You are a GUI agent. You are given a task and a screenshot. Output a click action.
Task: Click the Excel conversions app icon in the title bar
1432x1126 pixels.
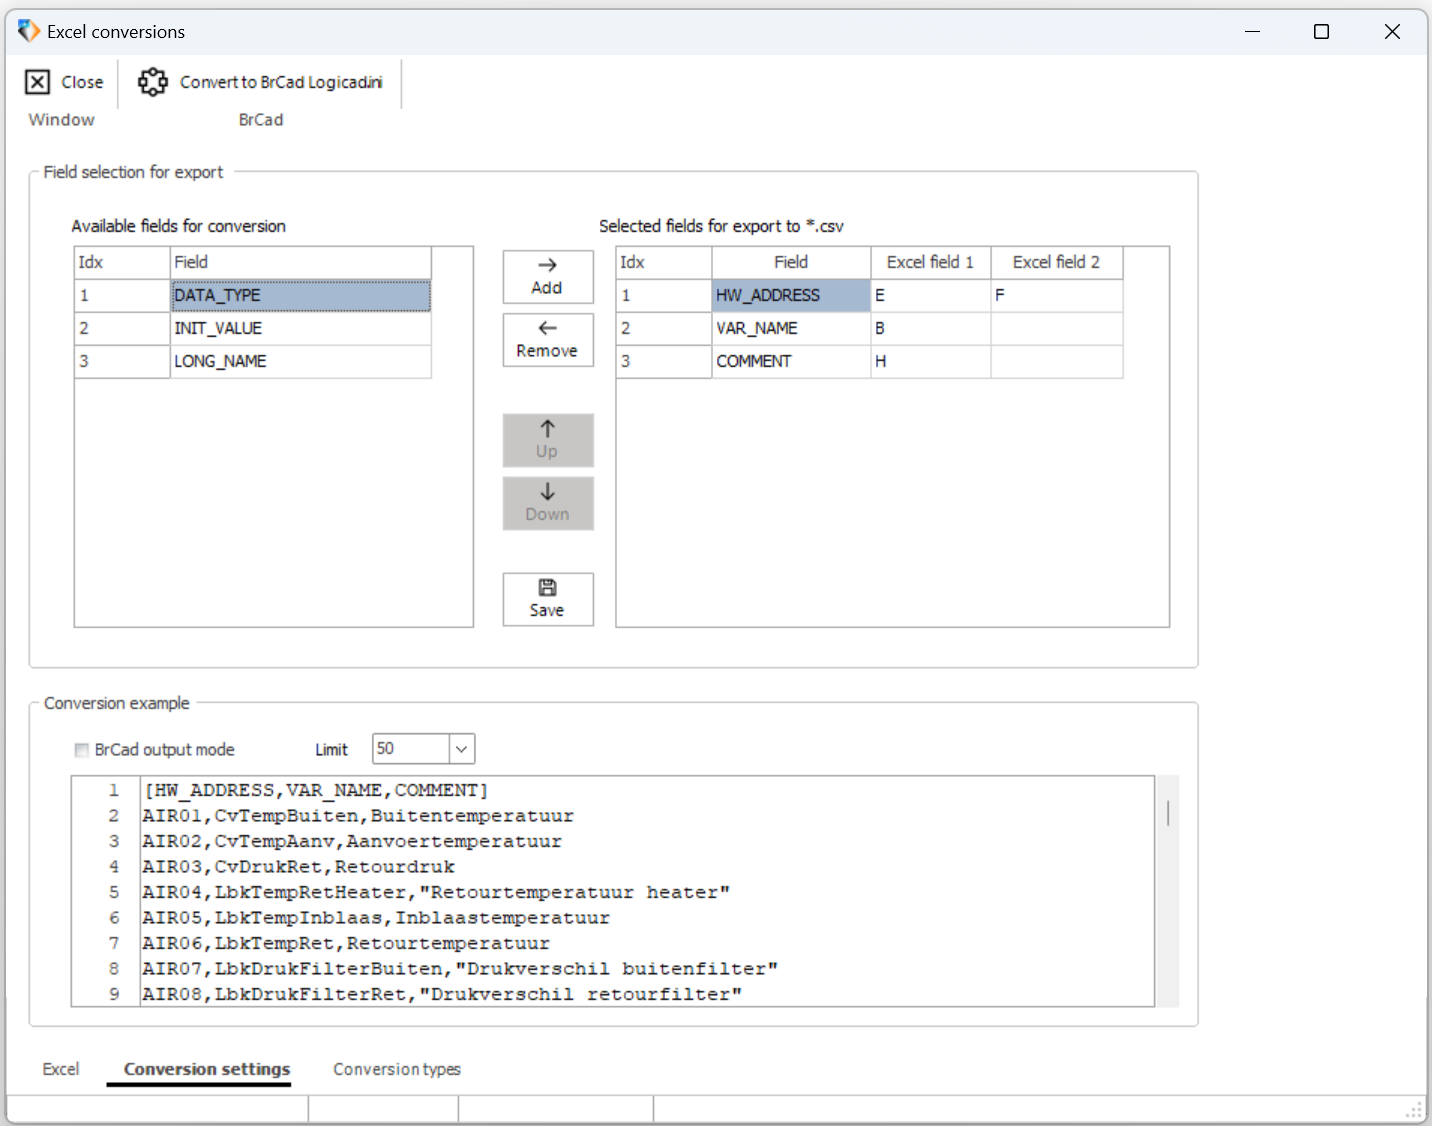click(x=29, y=31)
